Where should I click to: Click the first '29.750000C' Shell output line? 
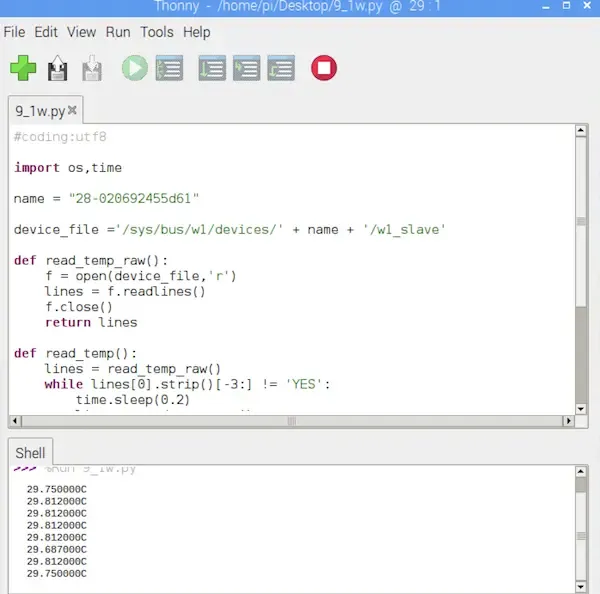coord(57,490)
